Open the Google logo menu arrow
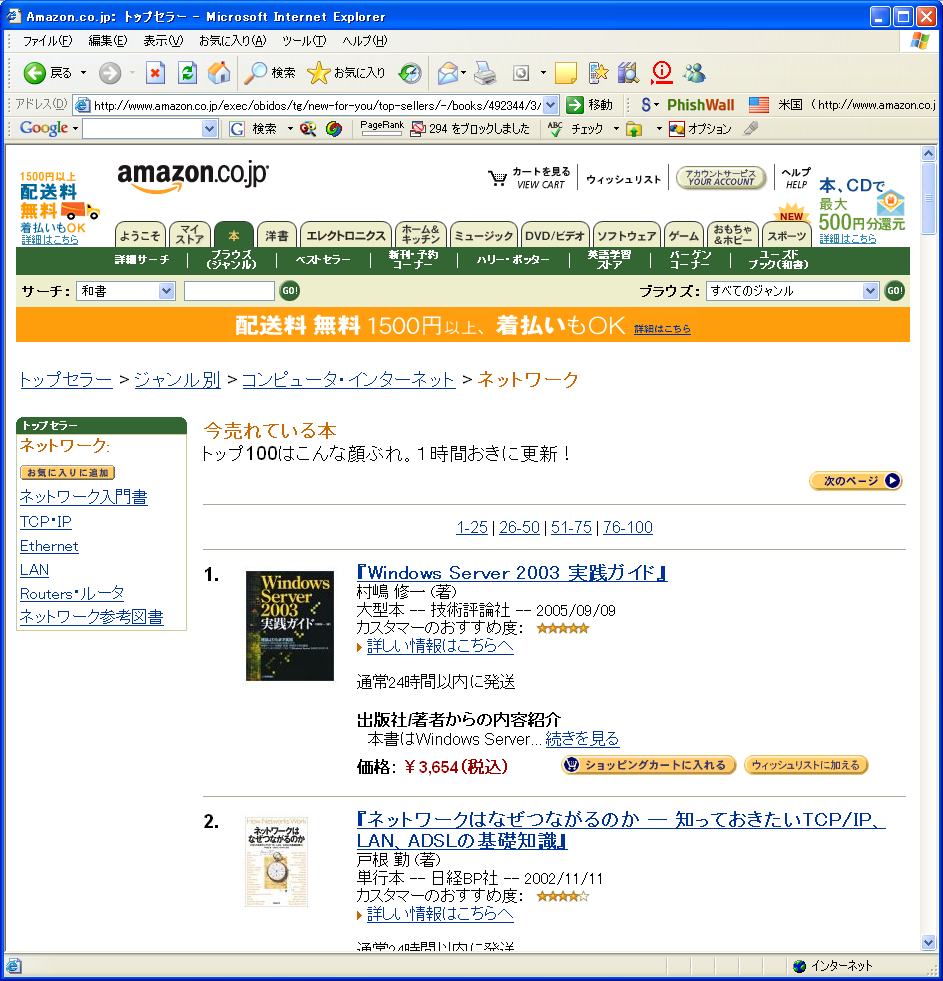The image size is (943, 981). 75,129
